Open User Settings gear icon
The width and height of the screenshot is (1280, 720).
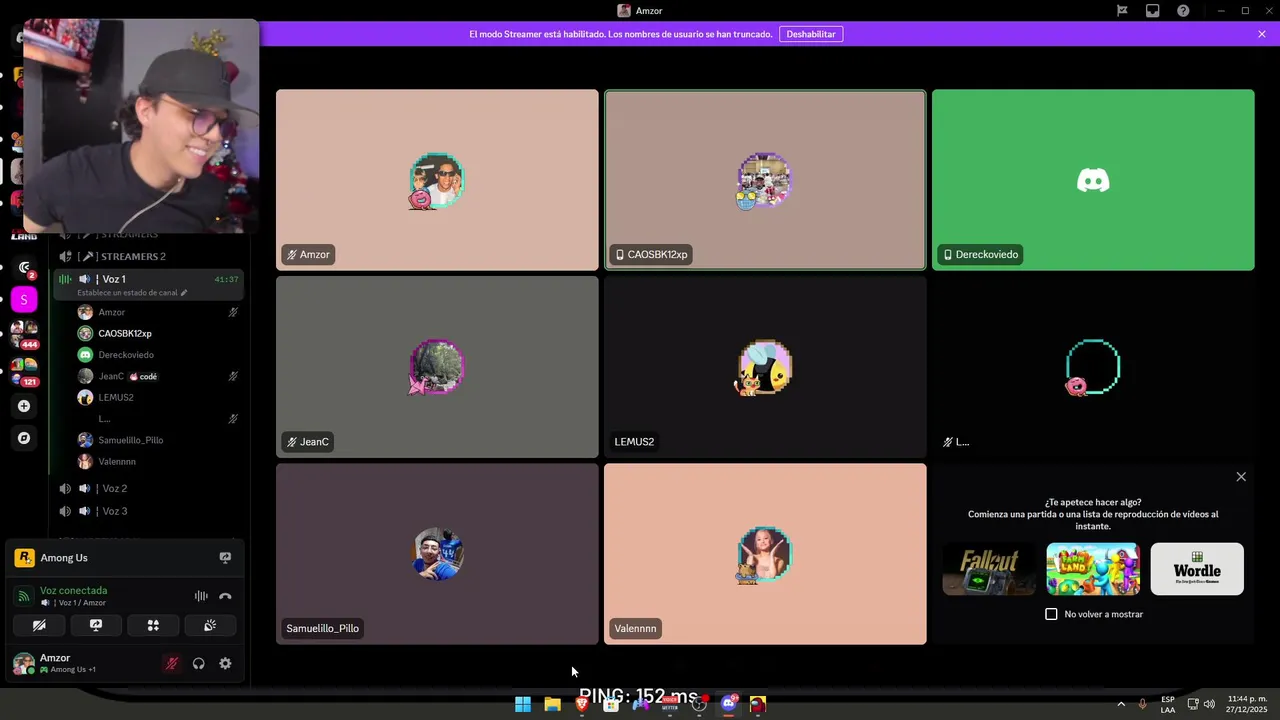225,663
